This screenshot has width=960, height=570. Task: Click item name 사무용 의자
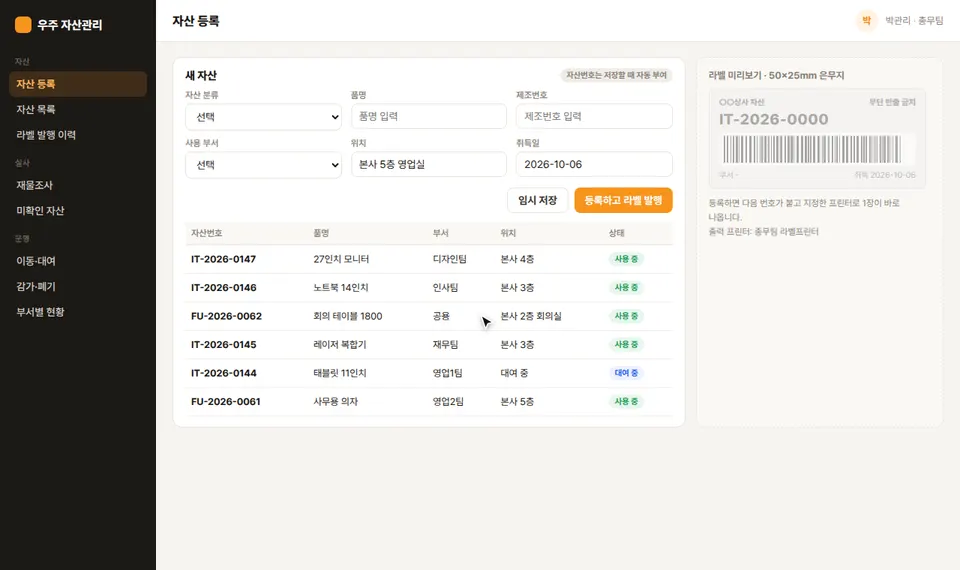(x=336, y=402)
